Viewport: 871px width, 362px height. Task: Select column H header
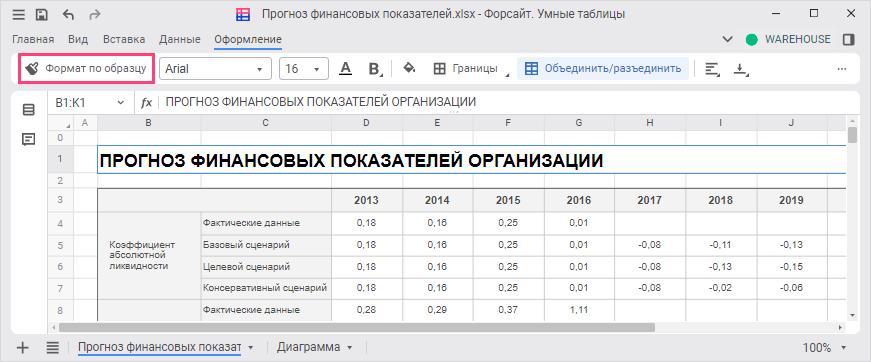coord(650,123)
